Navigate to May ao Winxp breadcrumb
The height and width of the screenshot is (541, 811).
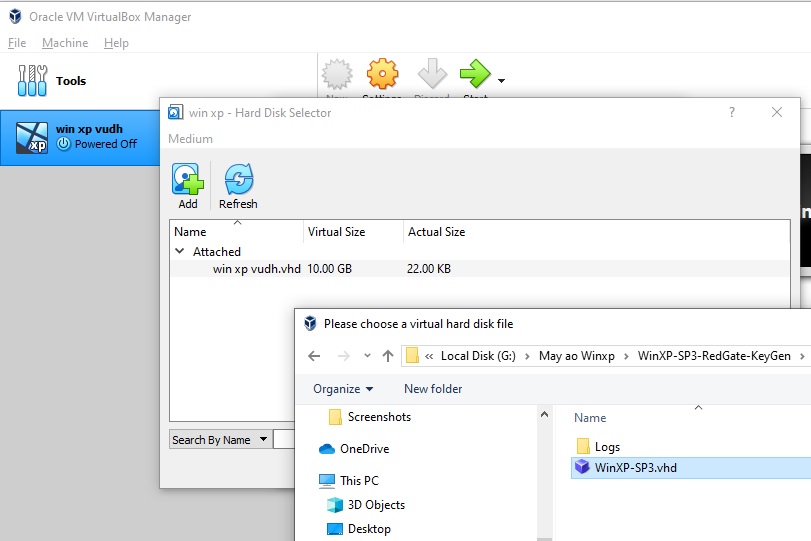point(577,356)
